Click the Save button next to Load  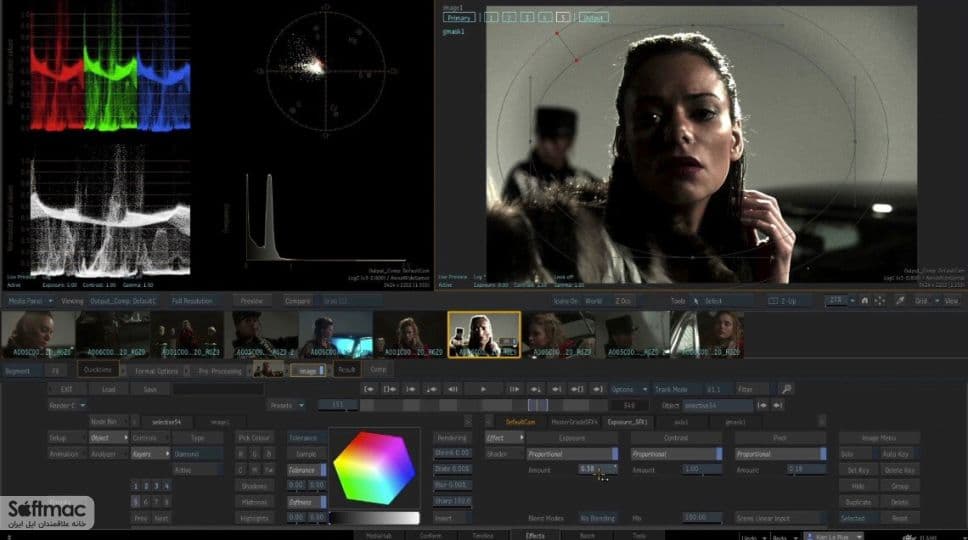click(150, 389)
